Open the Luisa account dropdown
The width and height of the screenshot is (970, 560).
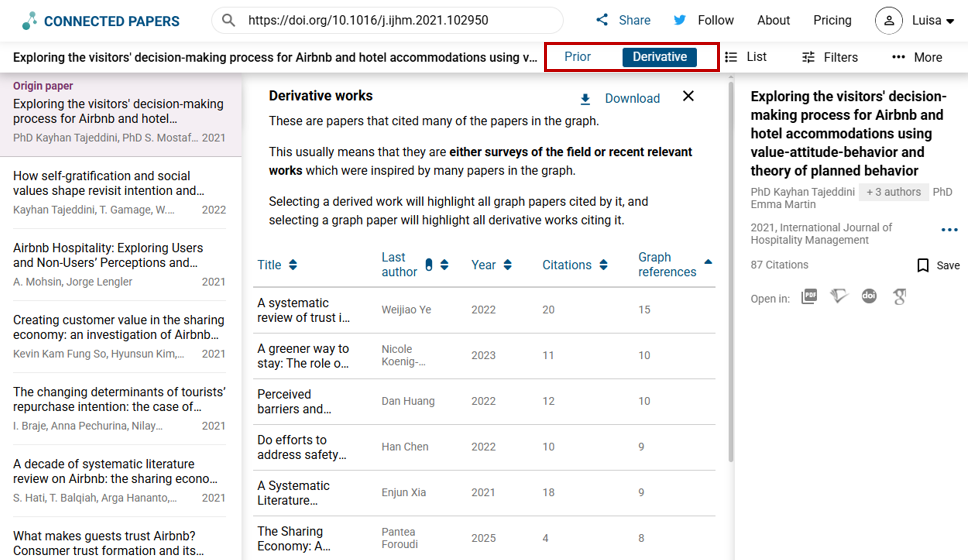pyautogui.click(x=914, y=20)
